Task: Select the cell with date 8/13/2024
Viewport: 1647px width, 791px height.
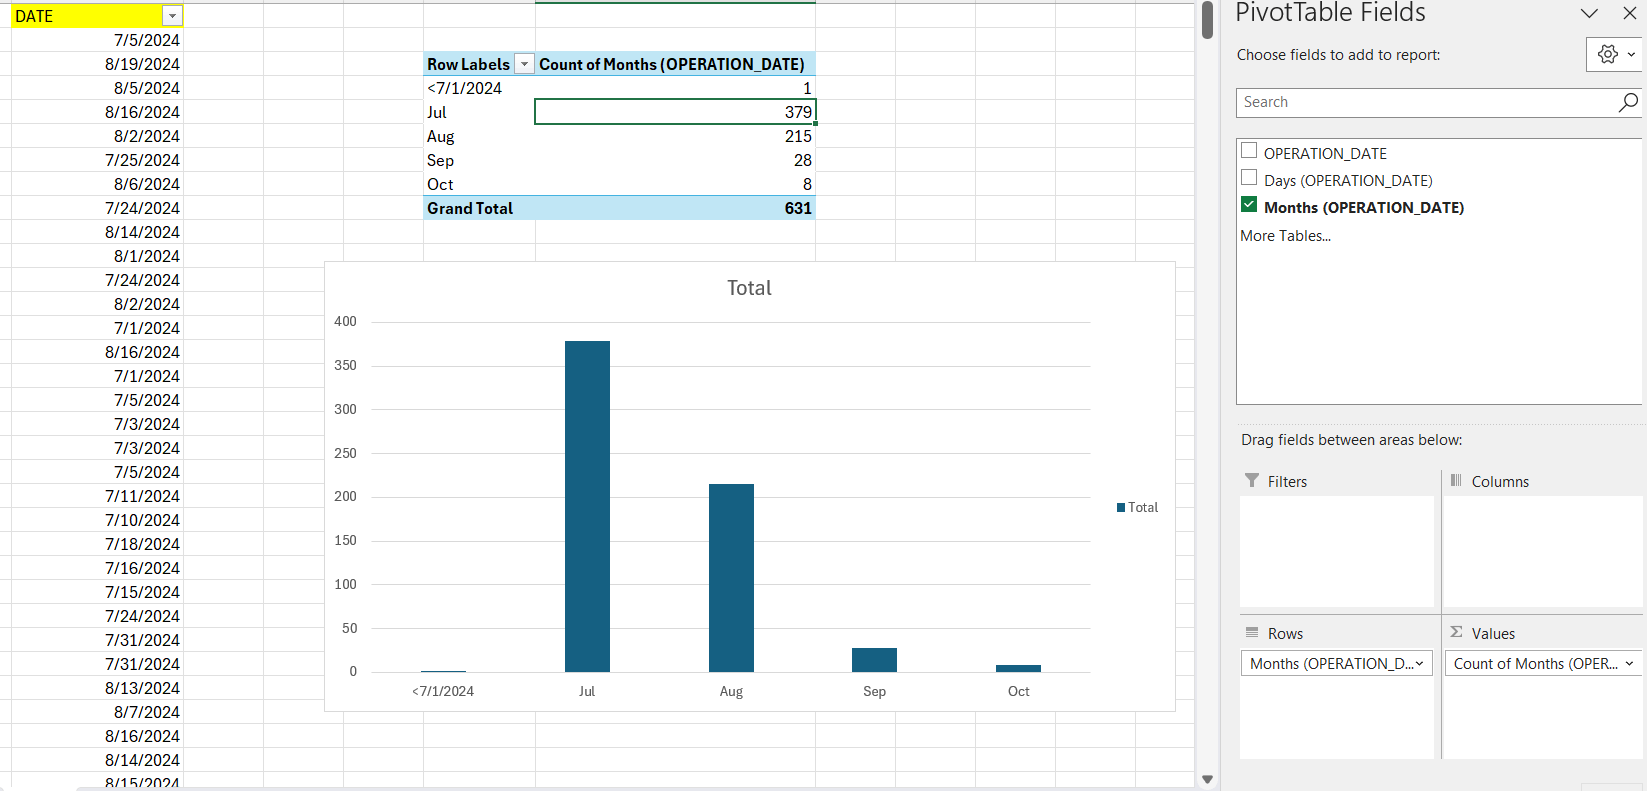Action: [x=97, y=688]
